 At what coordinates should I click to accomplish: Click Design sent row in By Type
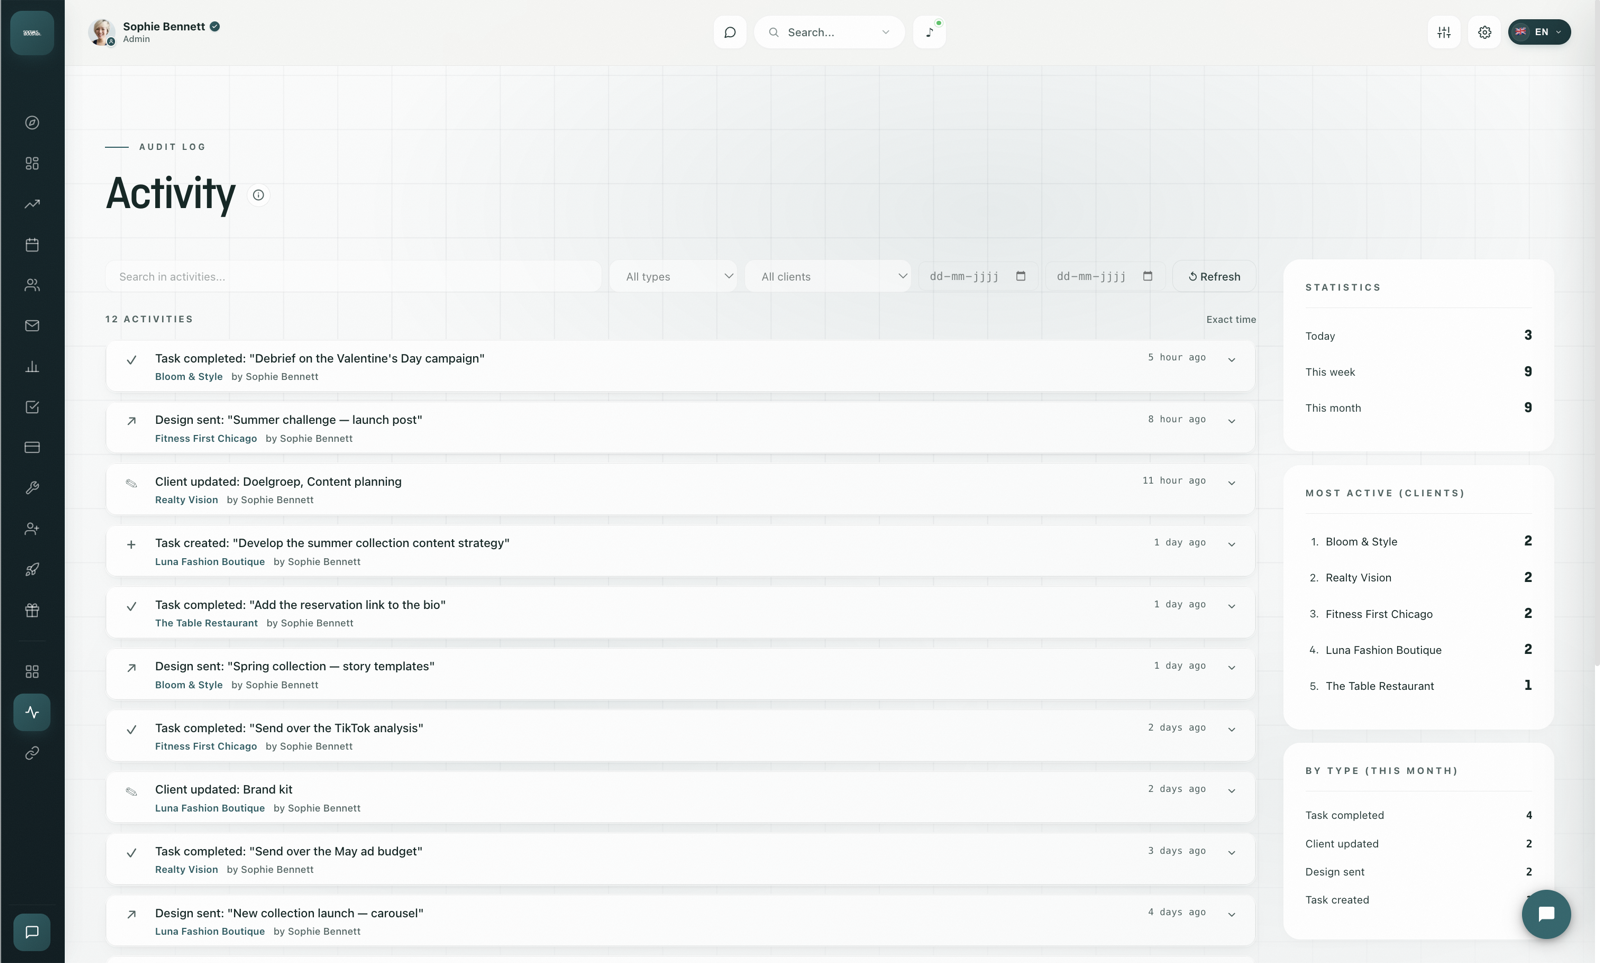coord(1418,871)
